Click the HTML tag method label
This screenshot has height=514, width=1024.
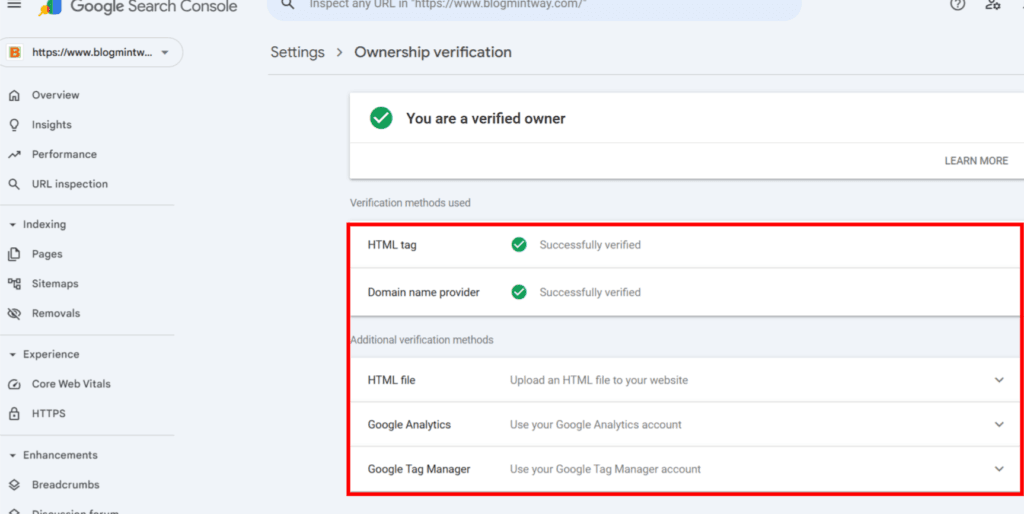pos(392,245)
